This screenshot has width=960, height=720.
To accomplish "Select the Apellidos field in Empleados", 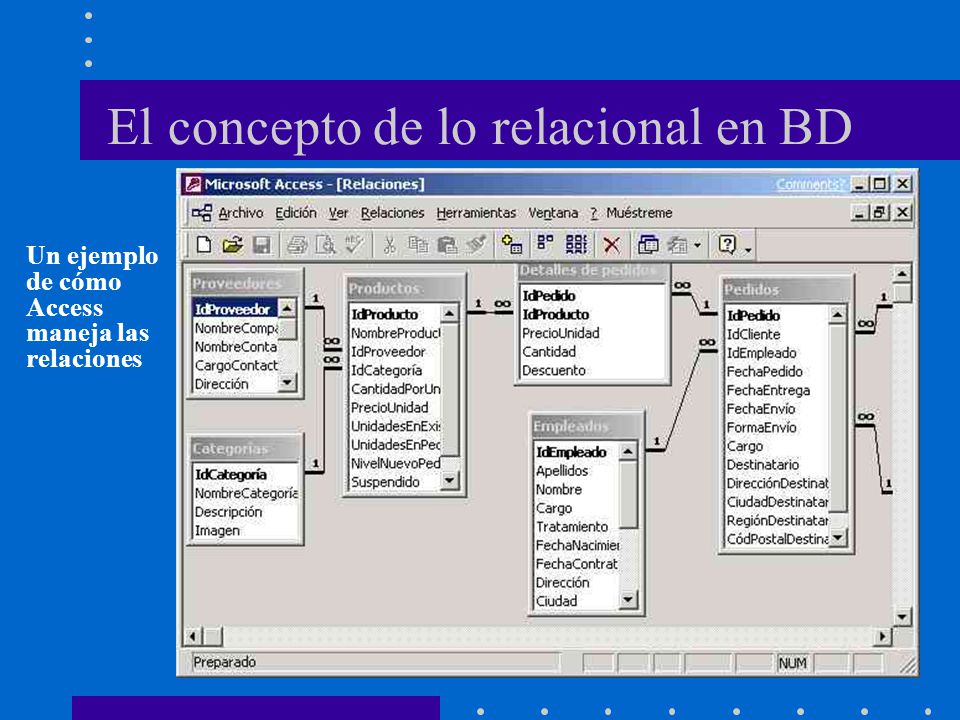I will [x=577, y=471].
